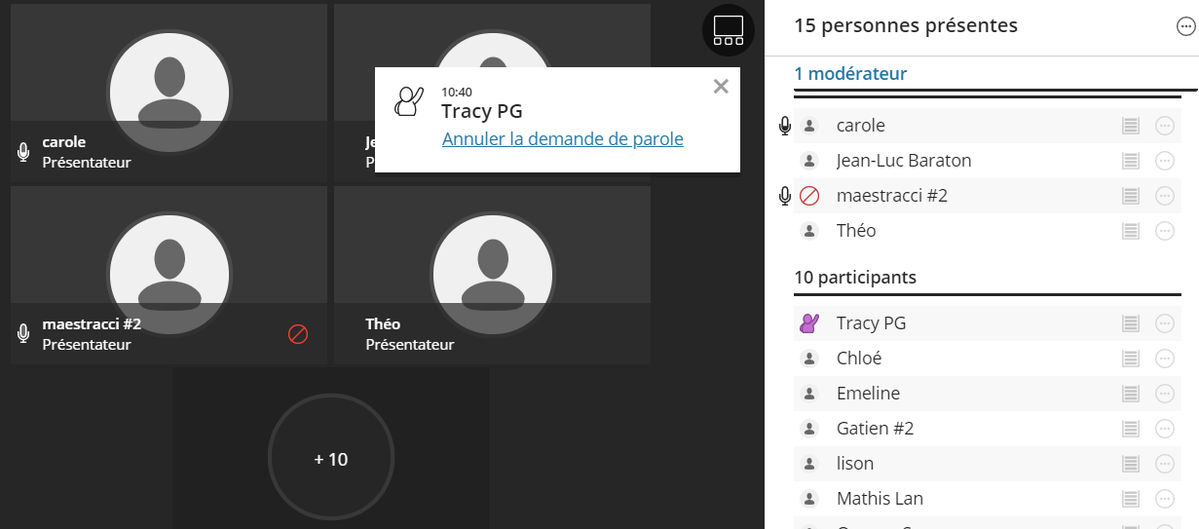Close the Tracy PG notification popup

pos(720,86)
